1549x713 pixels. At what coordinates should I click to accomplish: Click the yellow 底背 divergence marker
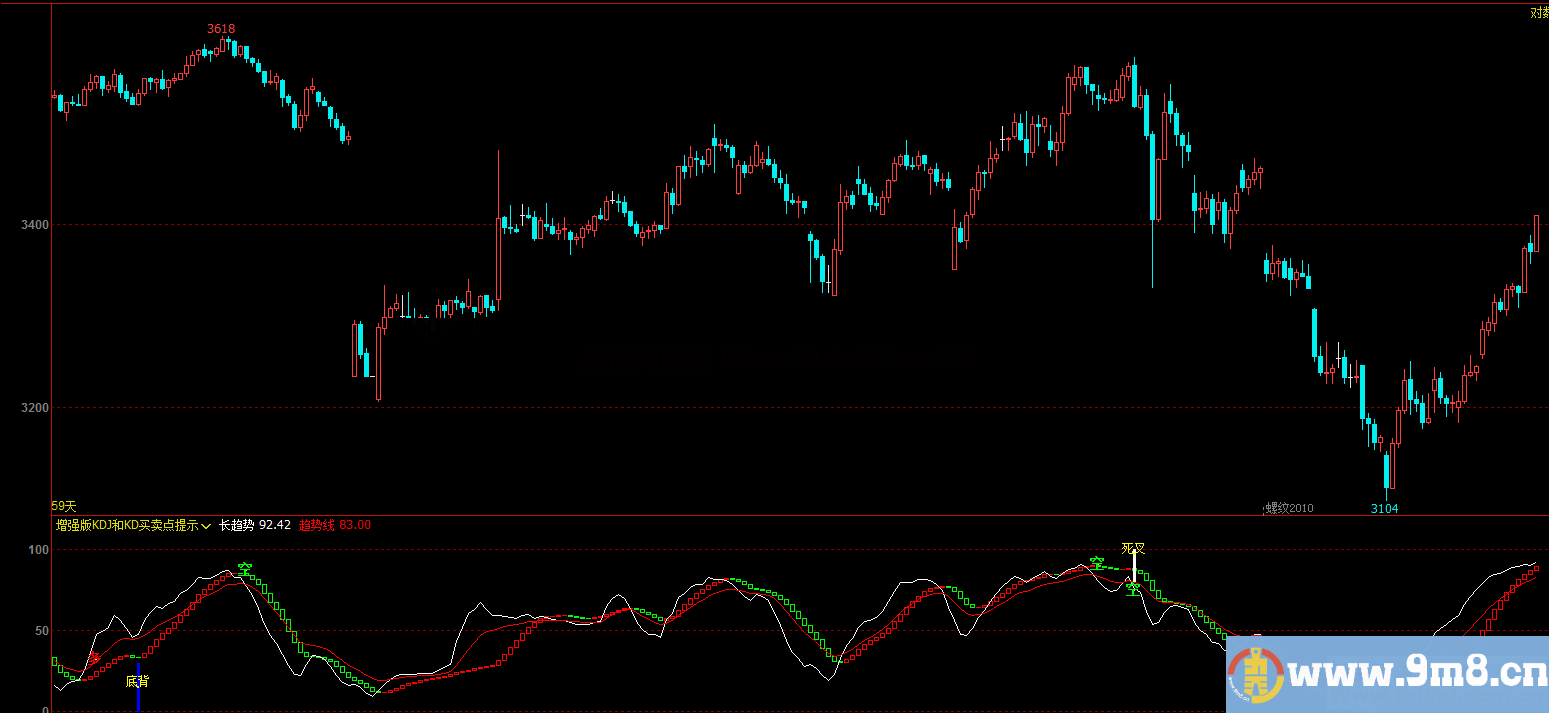point(137,682)
